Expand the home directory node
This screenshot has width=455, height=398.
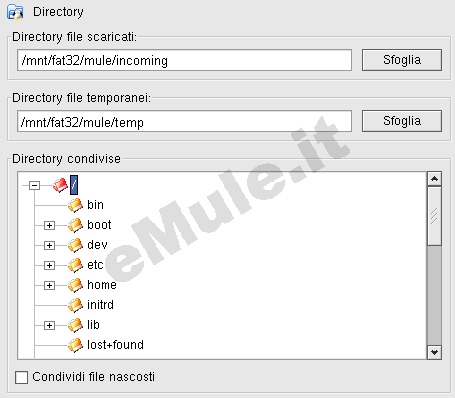49,285
